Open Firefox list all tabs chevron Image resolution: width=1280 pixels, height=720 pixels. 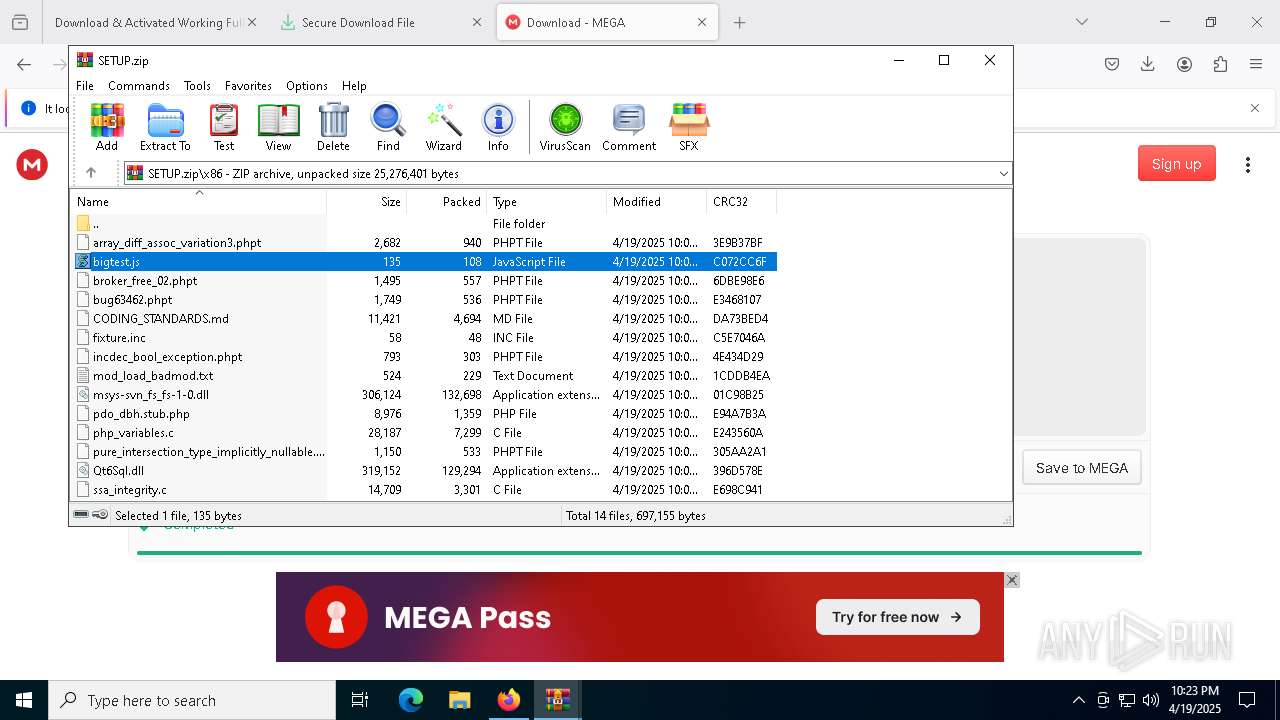[1081, 22]
